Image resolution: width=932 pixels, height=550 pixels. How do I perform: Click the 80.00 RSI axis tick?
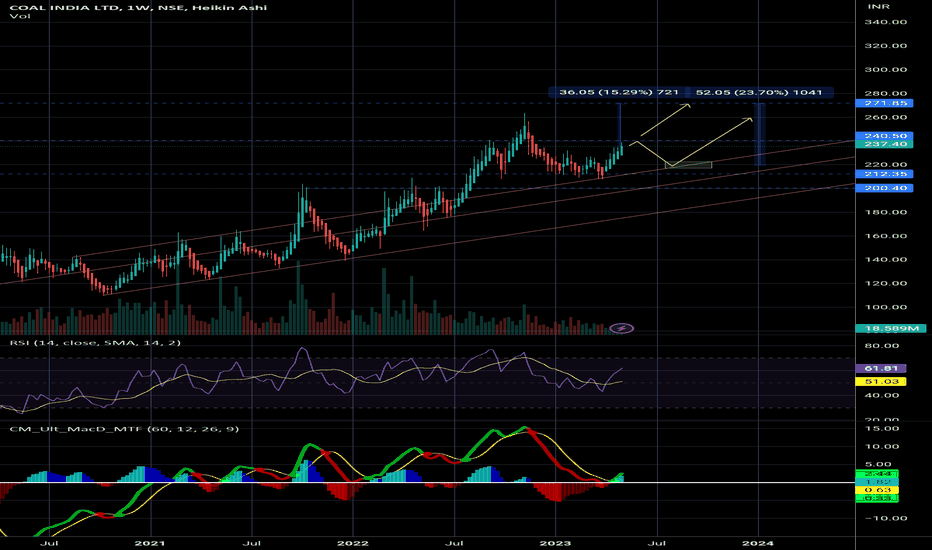tap(882, 345)
